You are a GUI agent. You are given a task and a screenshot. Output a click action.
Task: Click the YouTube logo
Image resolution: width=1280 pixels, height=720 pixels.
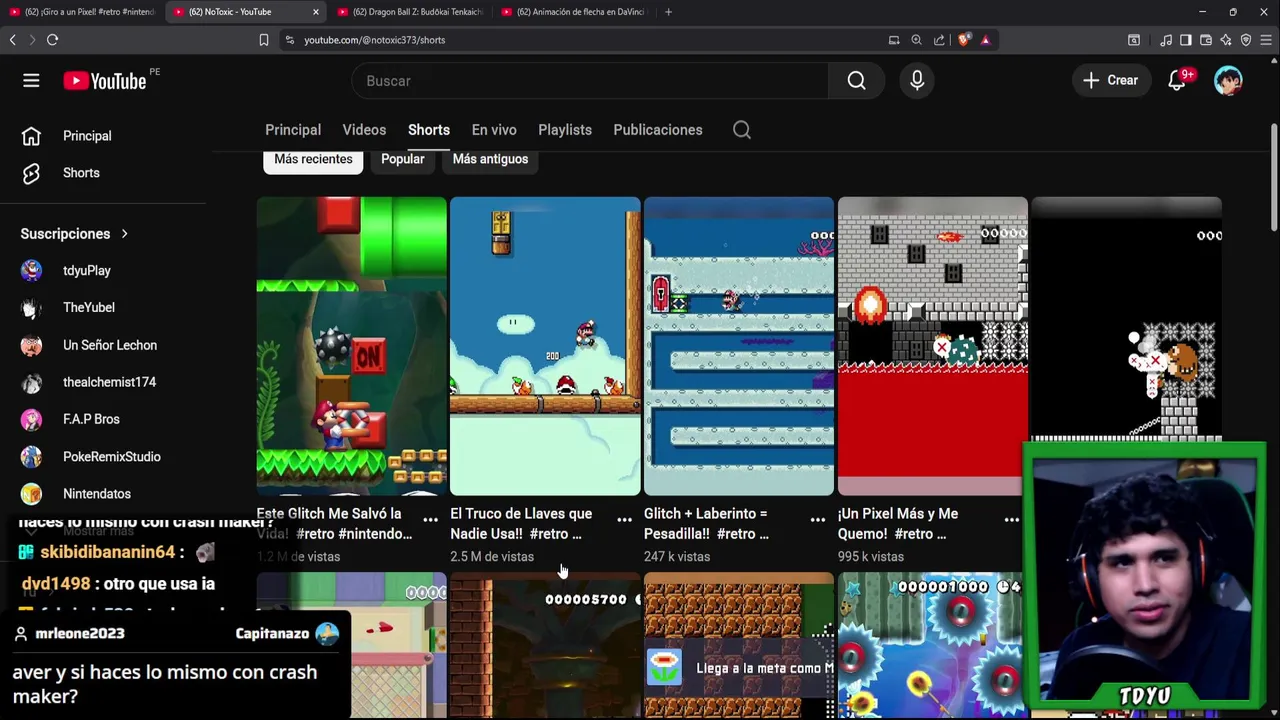click(x=105, y=81)
